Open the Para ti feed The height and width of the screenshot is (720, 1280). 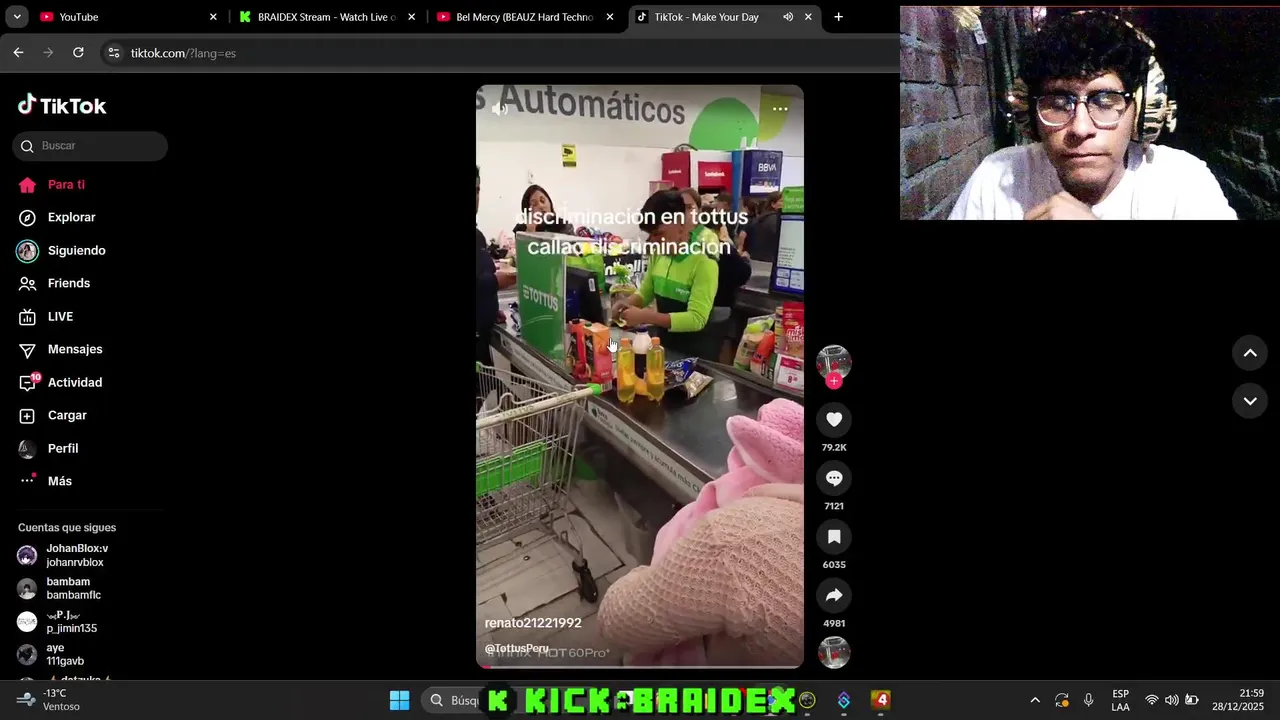66,185
